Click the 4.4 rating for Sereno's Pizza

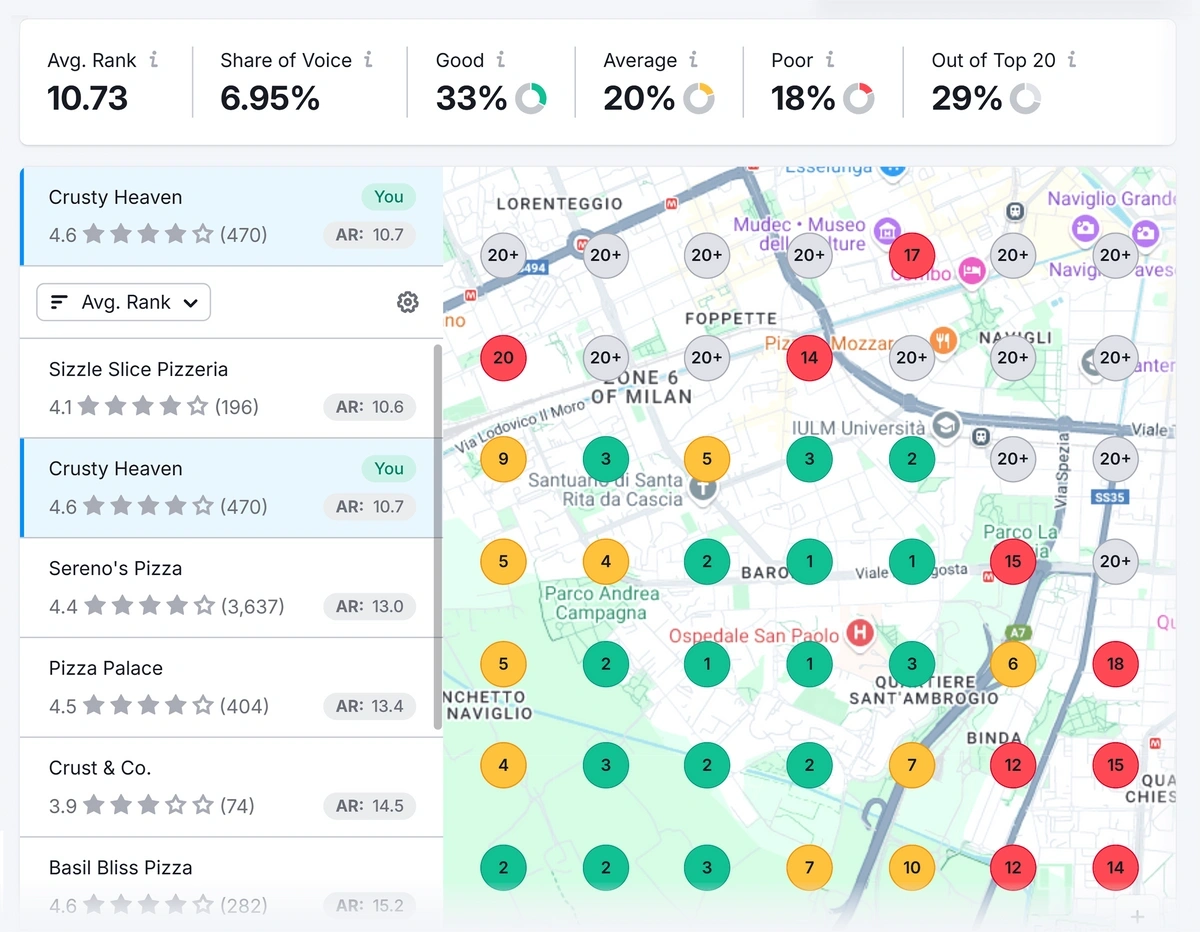(x=63, y=606)
